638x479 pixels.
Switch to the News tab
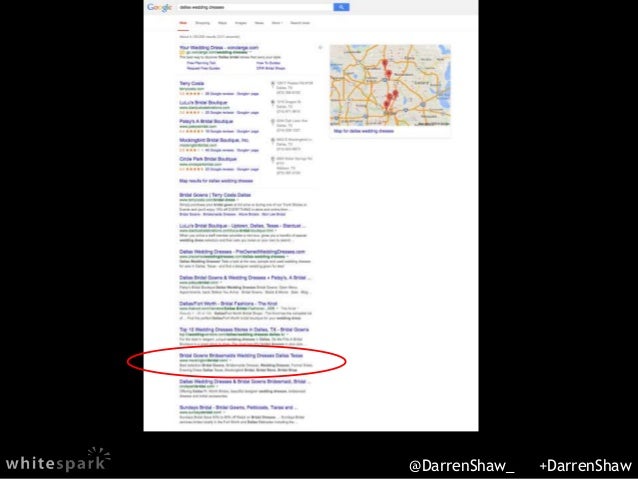(x=259, y=23)
